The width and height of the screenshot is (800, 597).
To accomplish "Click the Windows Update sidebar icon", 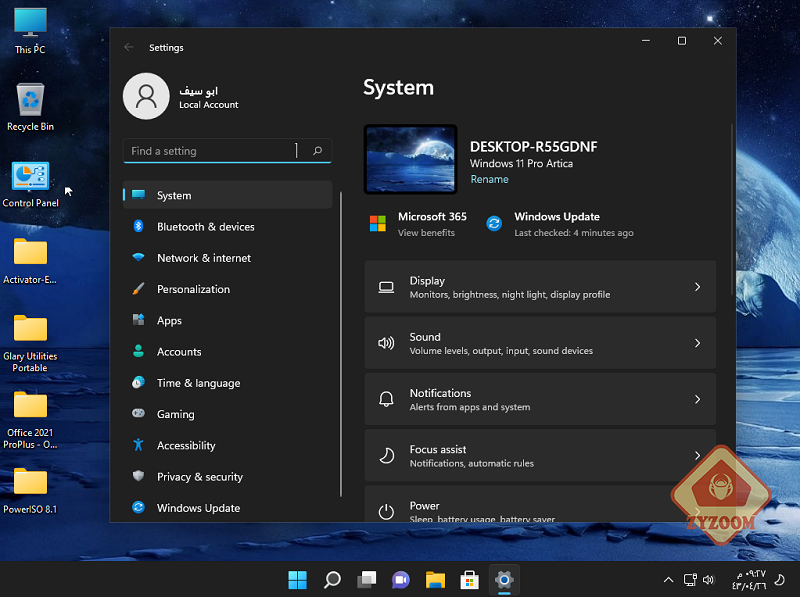I will (138, 507).
